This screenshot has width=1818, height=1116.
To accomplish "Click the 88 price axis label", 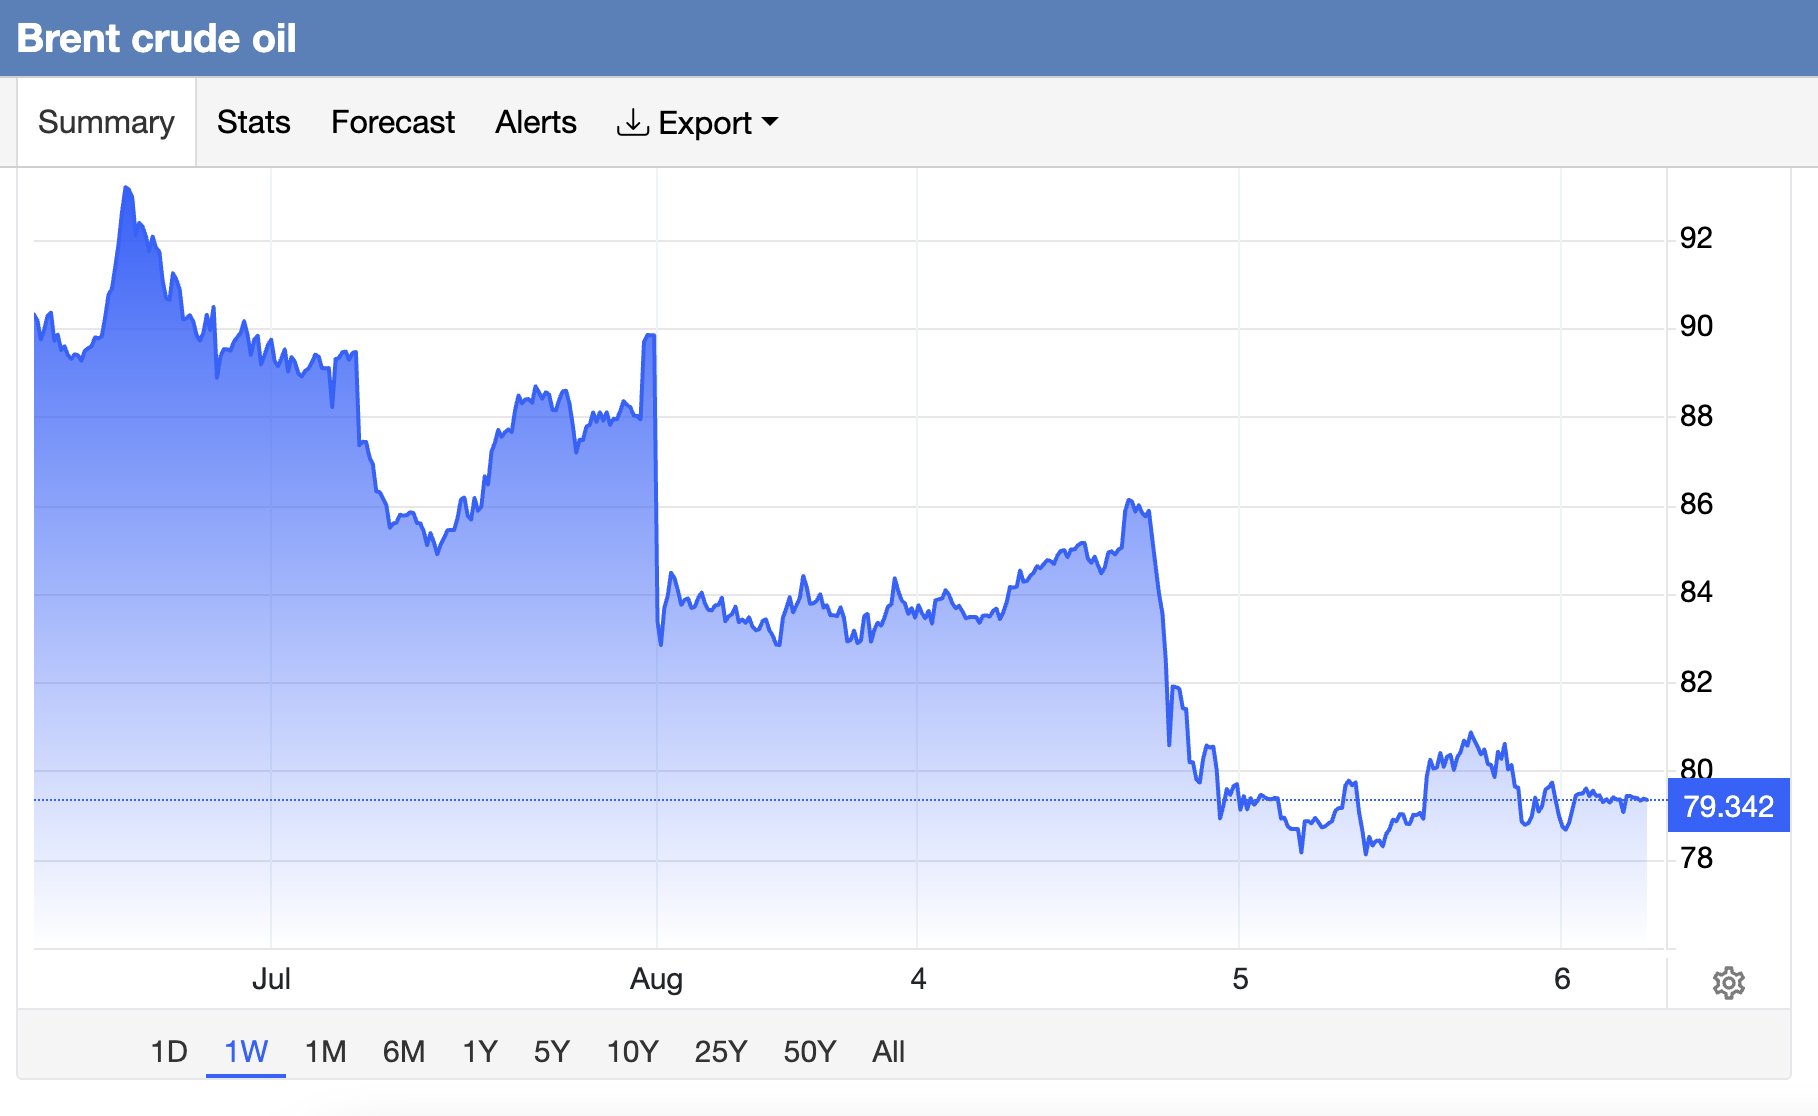I will point(1696,415).
